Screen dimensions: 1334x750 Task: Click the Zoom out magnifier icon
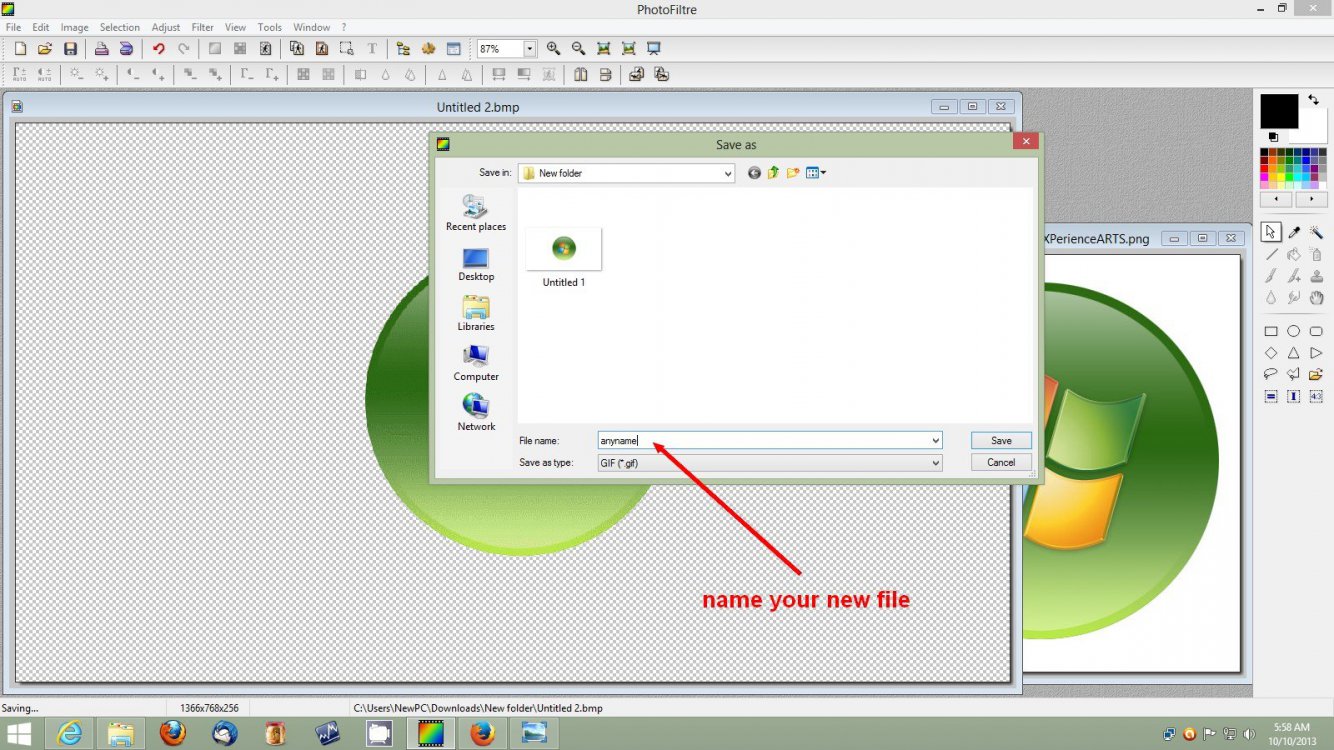(578, 48)
